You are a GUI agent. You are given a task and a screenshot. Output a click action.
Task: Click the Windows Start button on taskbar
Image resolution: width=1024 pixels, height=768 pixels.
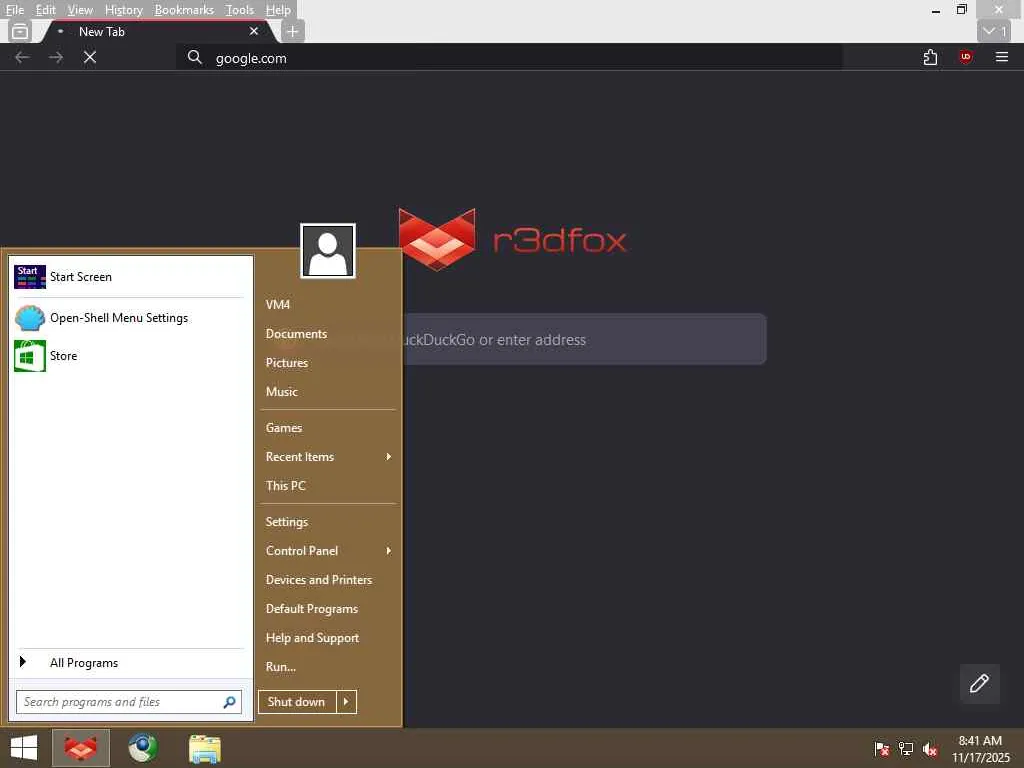[x=24, y=748]
